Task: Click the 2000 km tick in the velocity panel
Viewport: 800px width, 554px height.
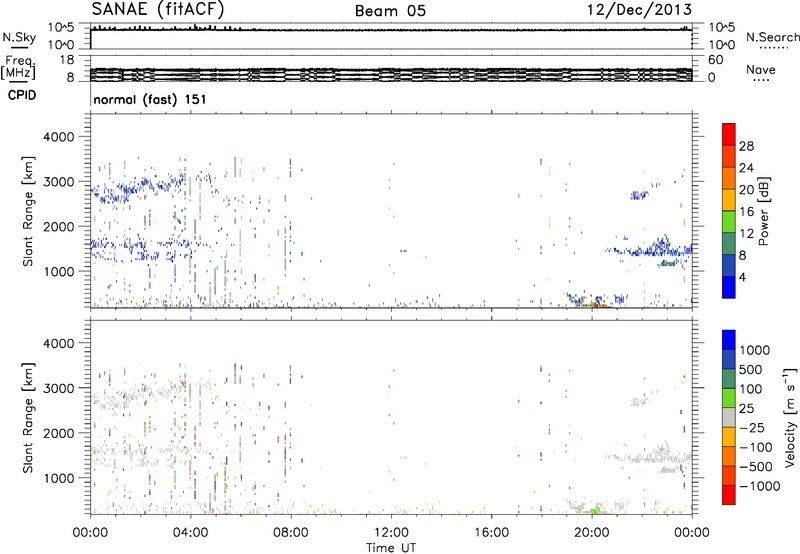Action: (58, 433)
